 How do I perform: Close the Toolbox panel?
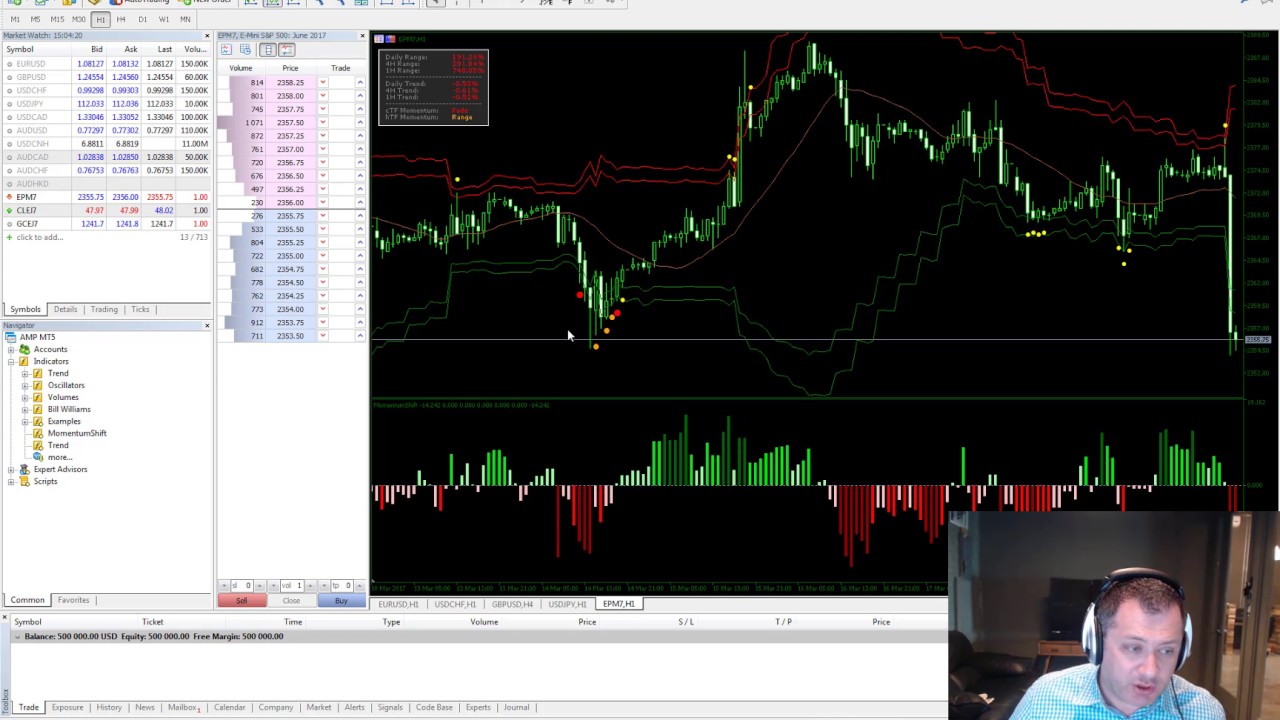coord(5,617)
